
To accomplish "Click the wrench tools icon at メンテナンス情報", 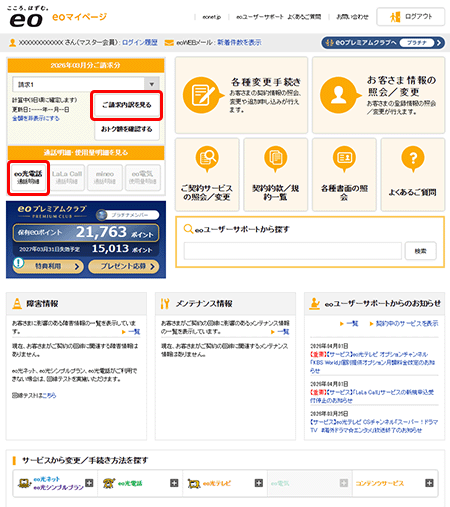I will click(x=165, y=304).
